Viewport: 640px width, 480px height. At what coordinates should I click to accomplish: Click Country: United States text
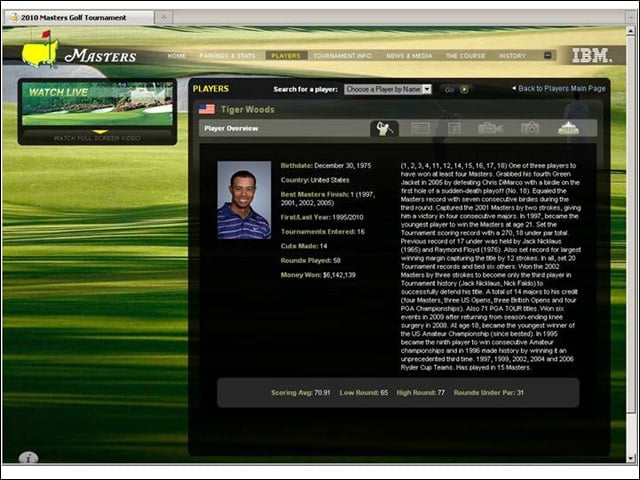[x=315, y=180]
